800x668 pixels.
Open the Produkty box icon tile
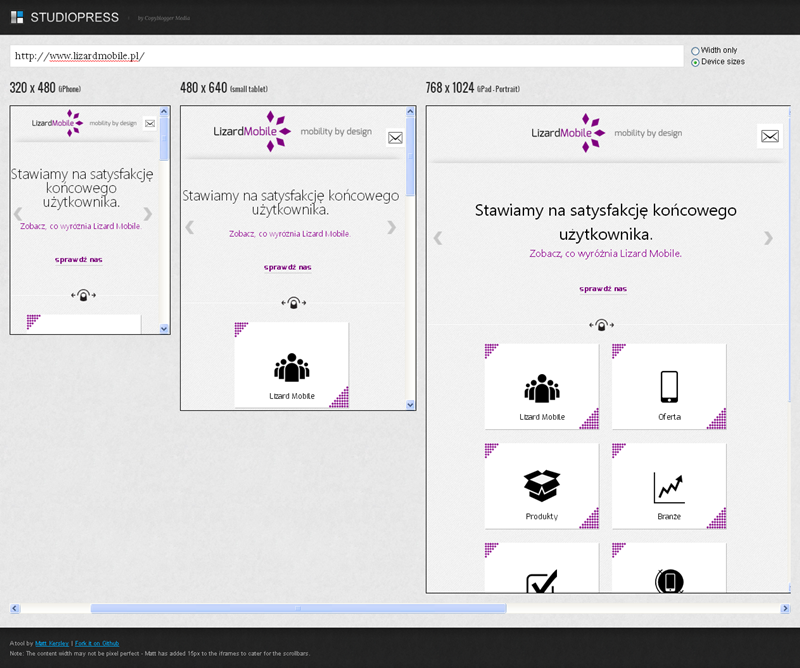click(x=541, y=487)
